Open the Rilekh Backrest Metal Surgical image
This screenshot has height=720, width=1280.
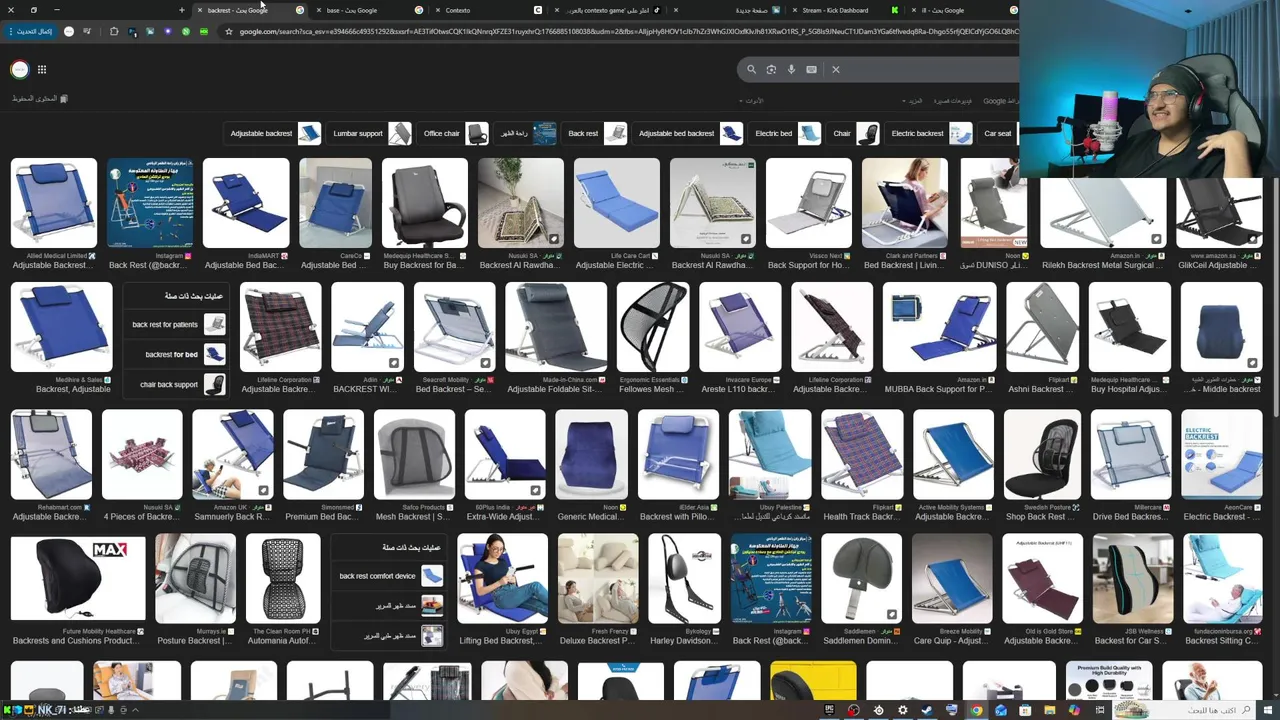coord(1103,212)
